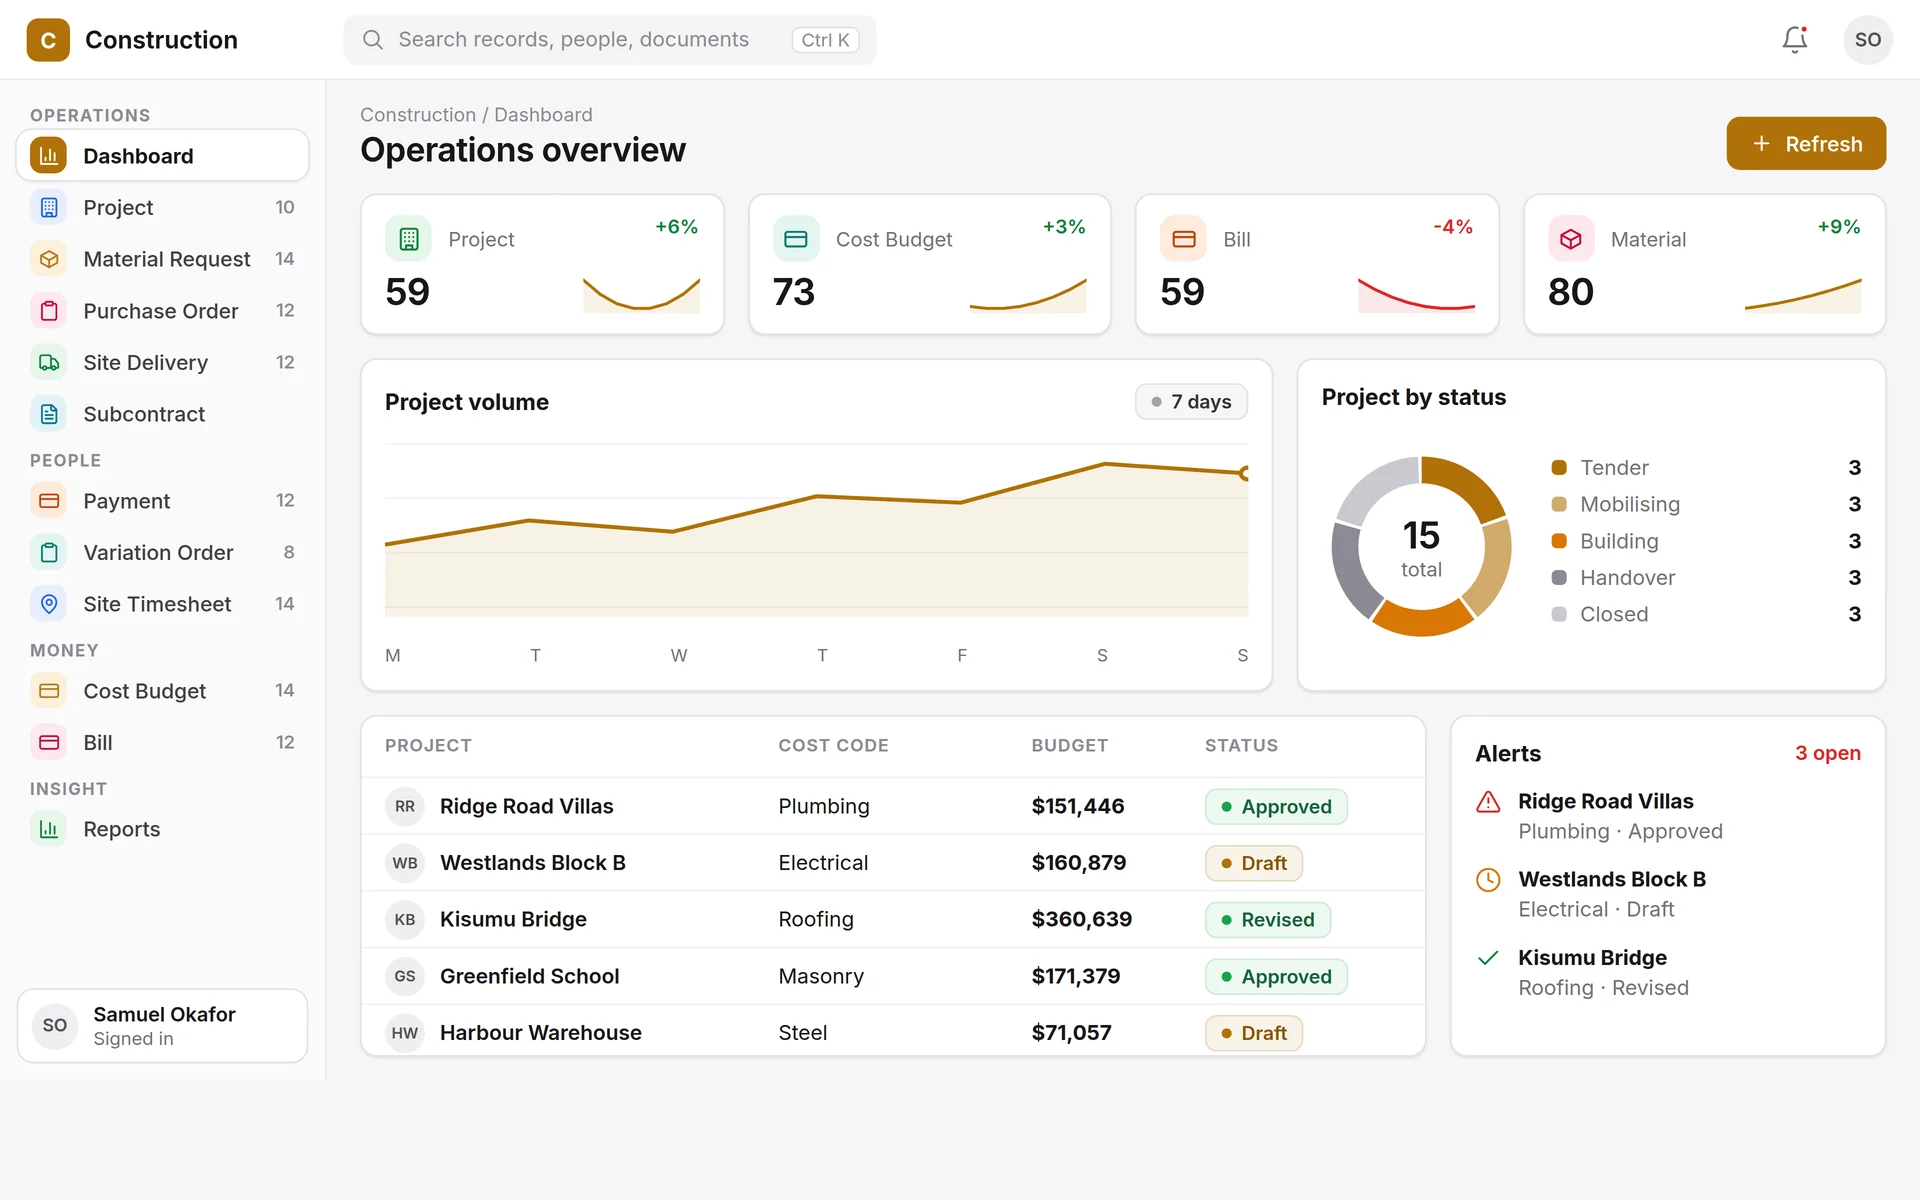The width and height of the screenshot is (1920, 1200).
Task: Click the Building legend color swatch
Action: tap(1559, 541)
